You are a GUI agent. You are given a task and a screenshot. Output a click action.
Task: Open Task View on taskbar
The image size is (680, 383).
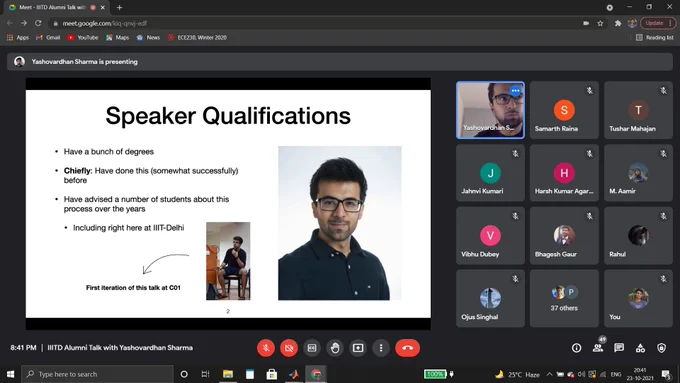tap(206, 374)
